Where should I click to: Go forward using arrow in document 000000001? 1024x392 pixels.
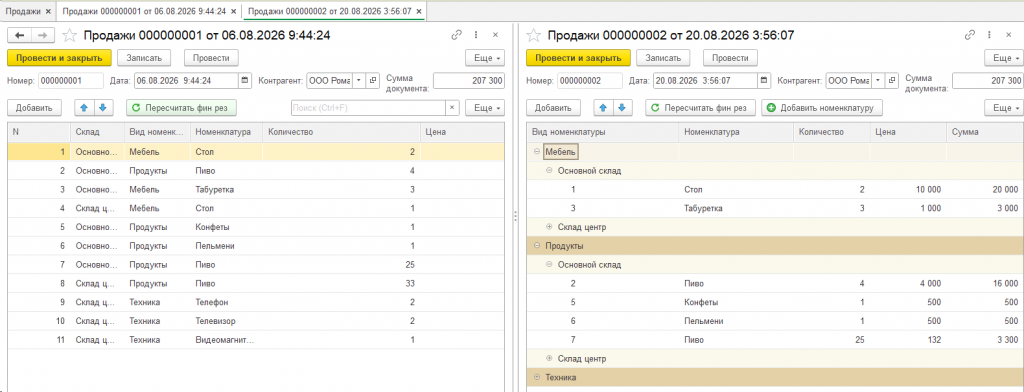pos(42,35)
